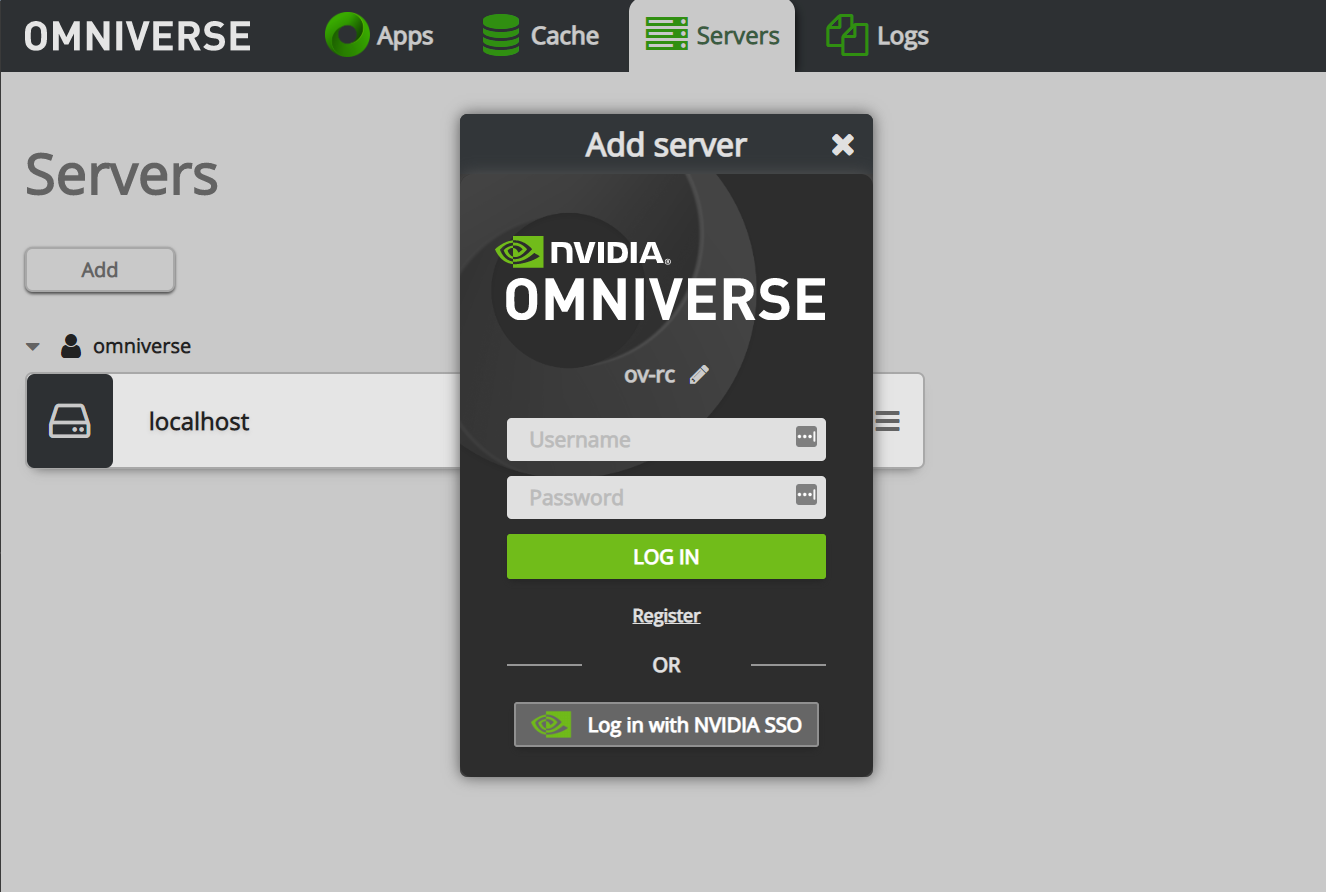Collapse the omniverse user group
Viewport: 1326px width, 892px height.
point(33,347)
